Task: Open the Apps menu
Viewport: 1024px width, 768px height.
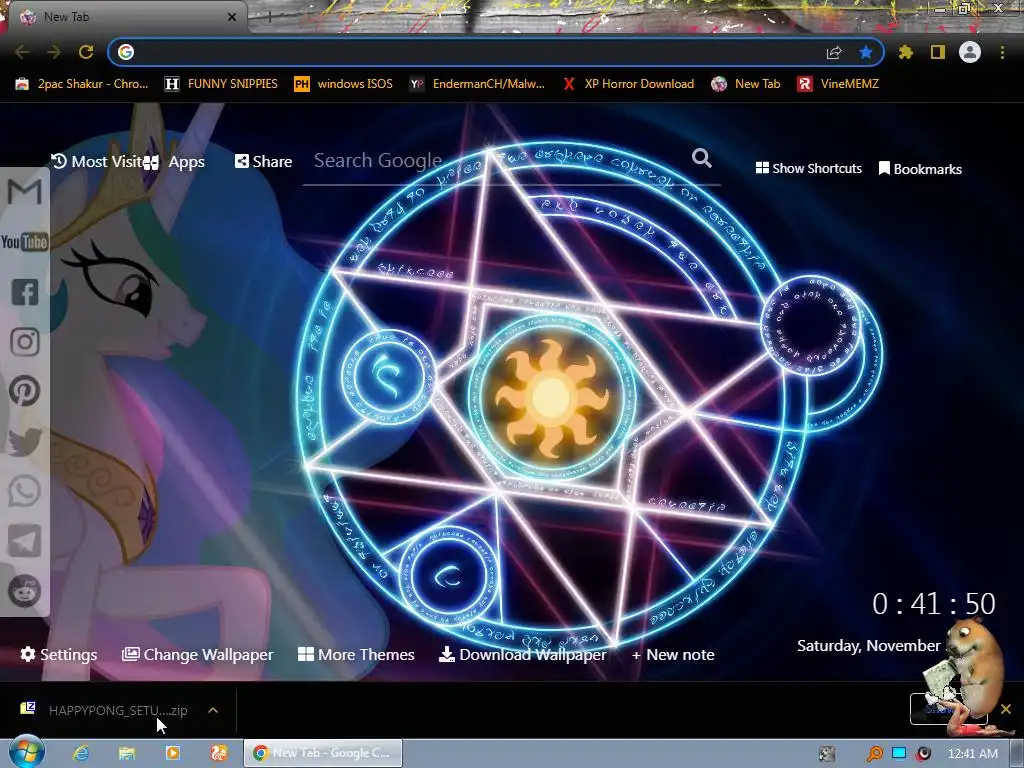Action: [174, 162]
